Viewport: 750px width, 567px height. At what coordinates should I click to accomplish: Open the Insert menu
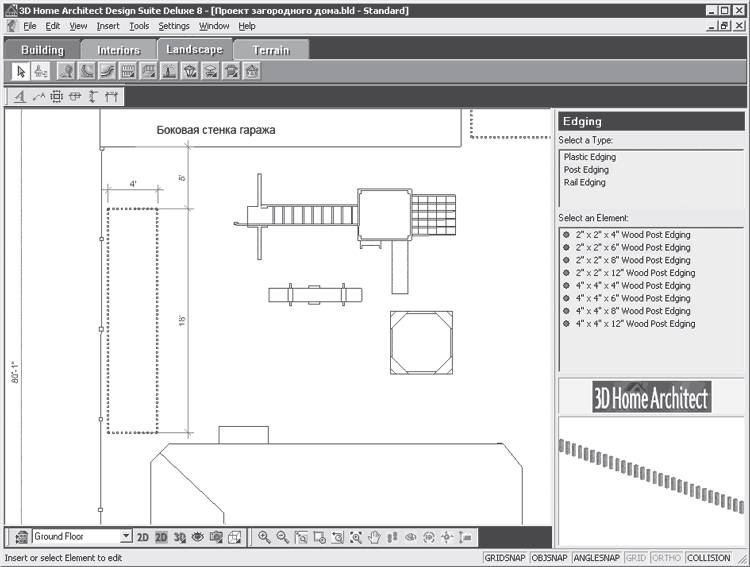point(108,26)
